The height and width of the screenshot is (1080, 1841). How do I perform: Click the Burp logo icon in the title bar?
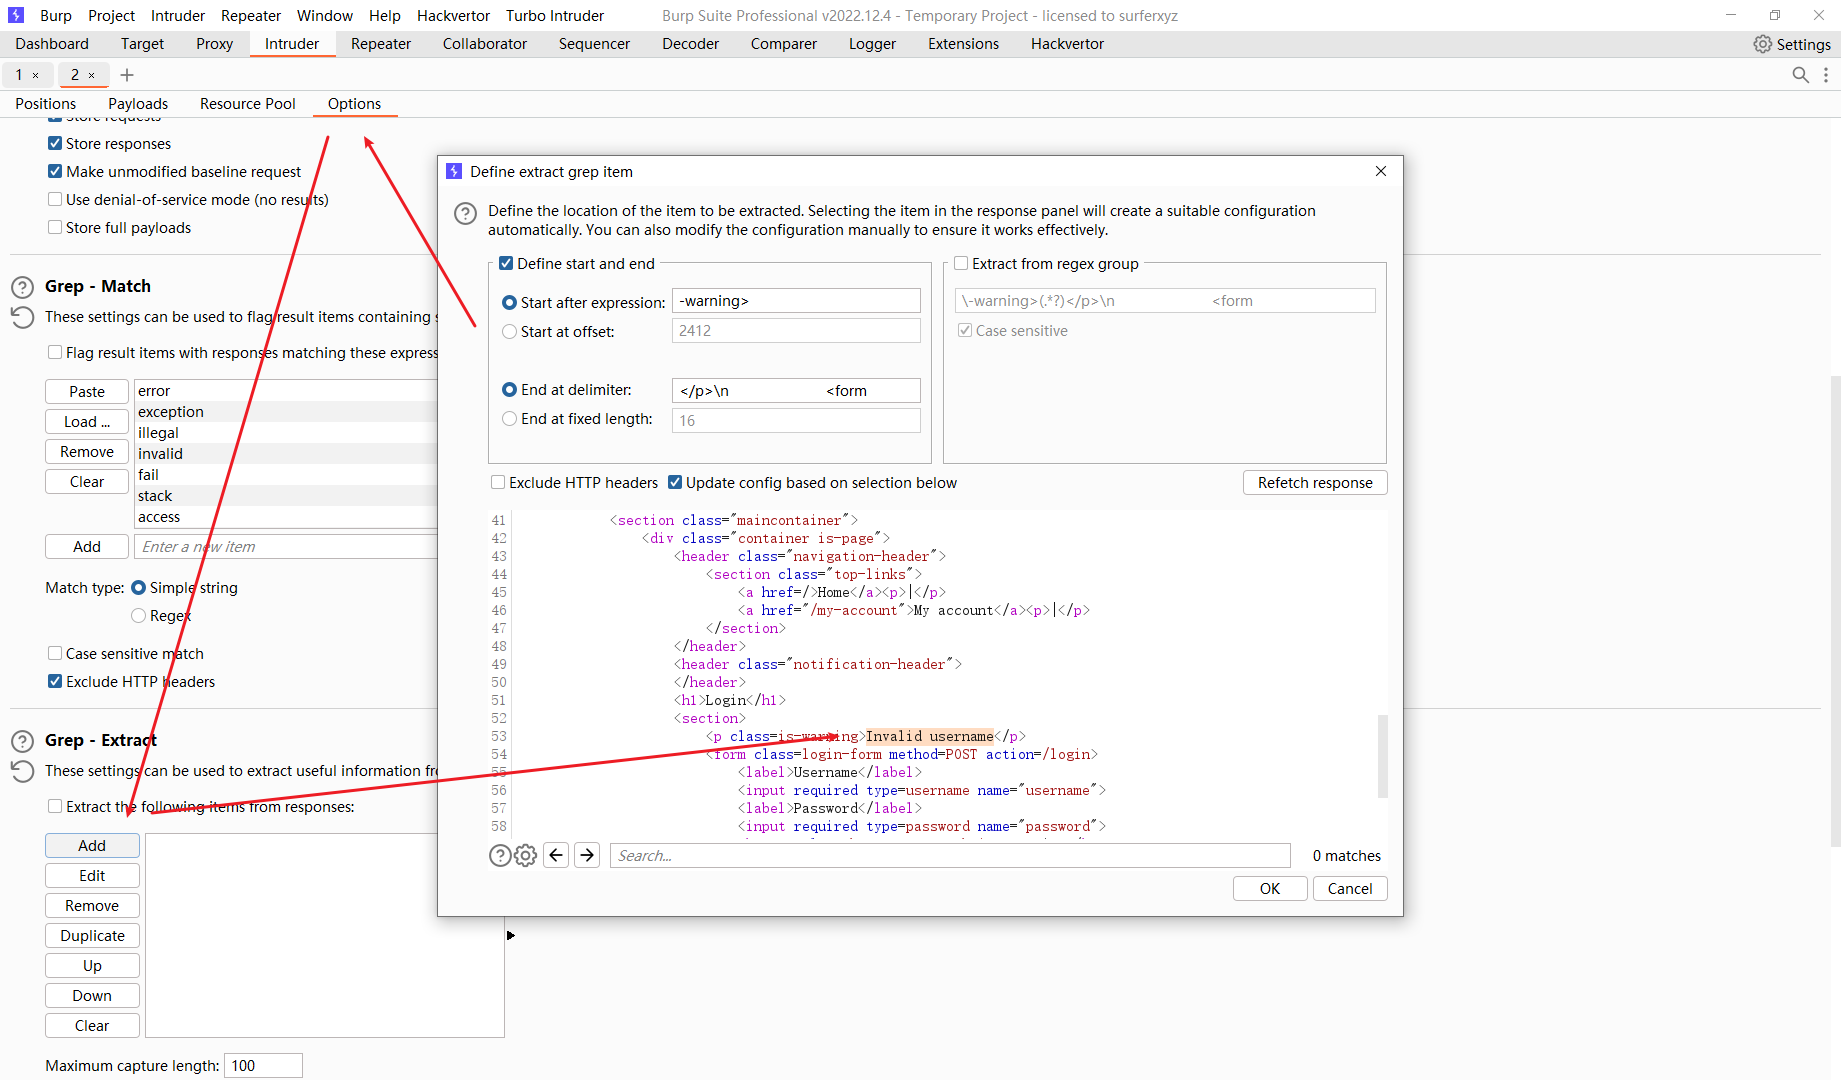(x=15, y=15)
